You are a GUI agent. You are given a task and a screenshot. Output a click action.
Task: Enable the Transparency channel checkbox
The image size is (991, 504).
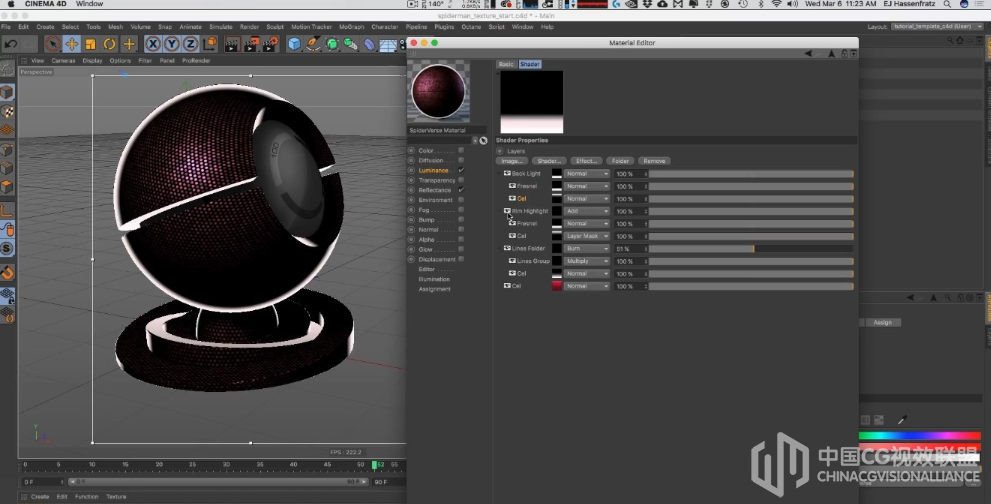(461, 180)
